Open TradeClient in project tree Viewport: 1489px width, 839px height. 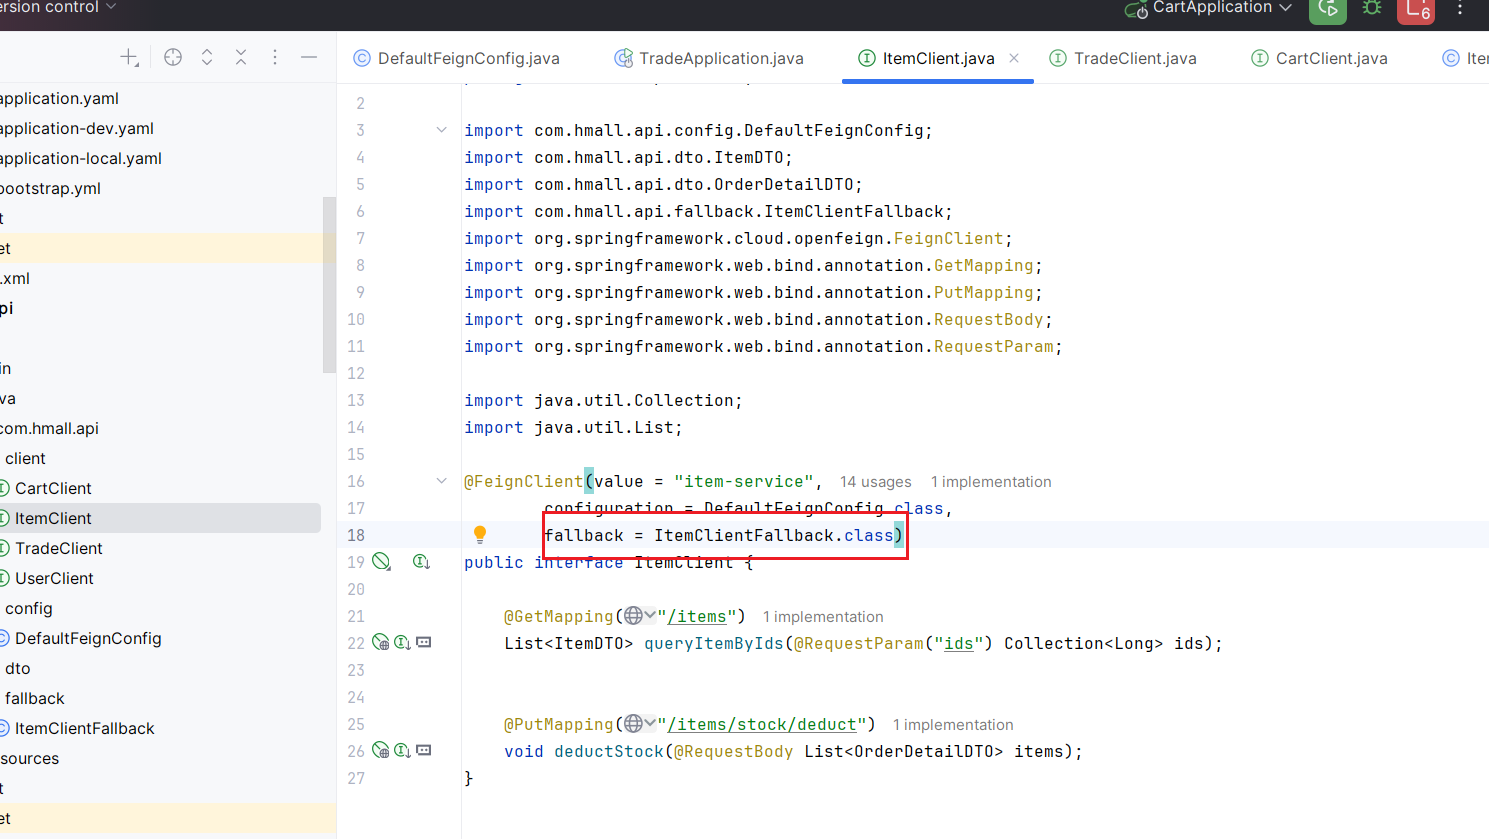coord(52,548)
